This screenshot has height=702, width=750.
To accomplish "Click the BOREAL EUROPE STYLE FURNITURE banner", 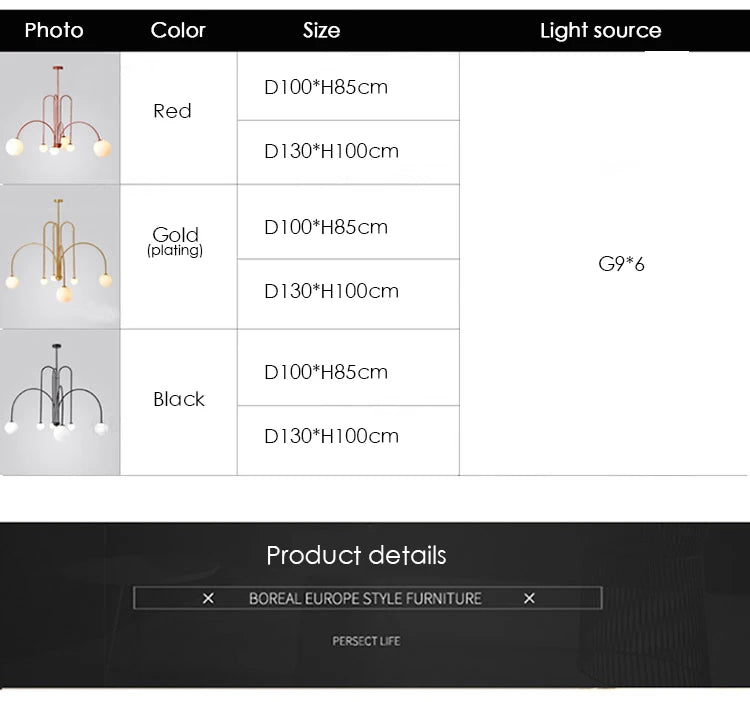I will coord(365,598).
